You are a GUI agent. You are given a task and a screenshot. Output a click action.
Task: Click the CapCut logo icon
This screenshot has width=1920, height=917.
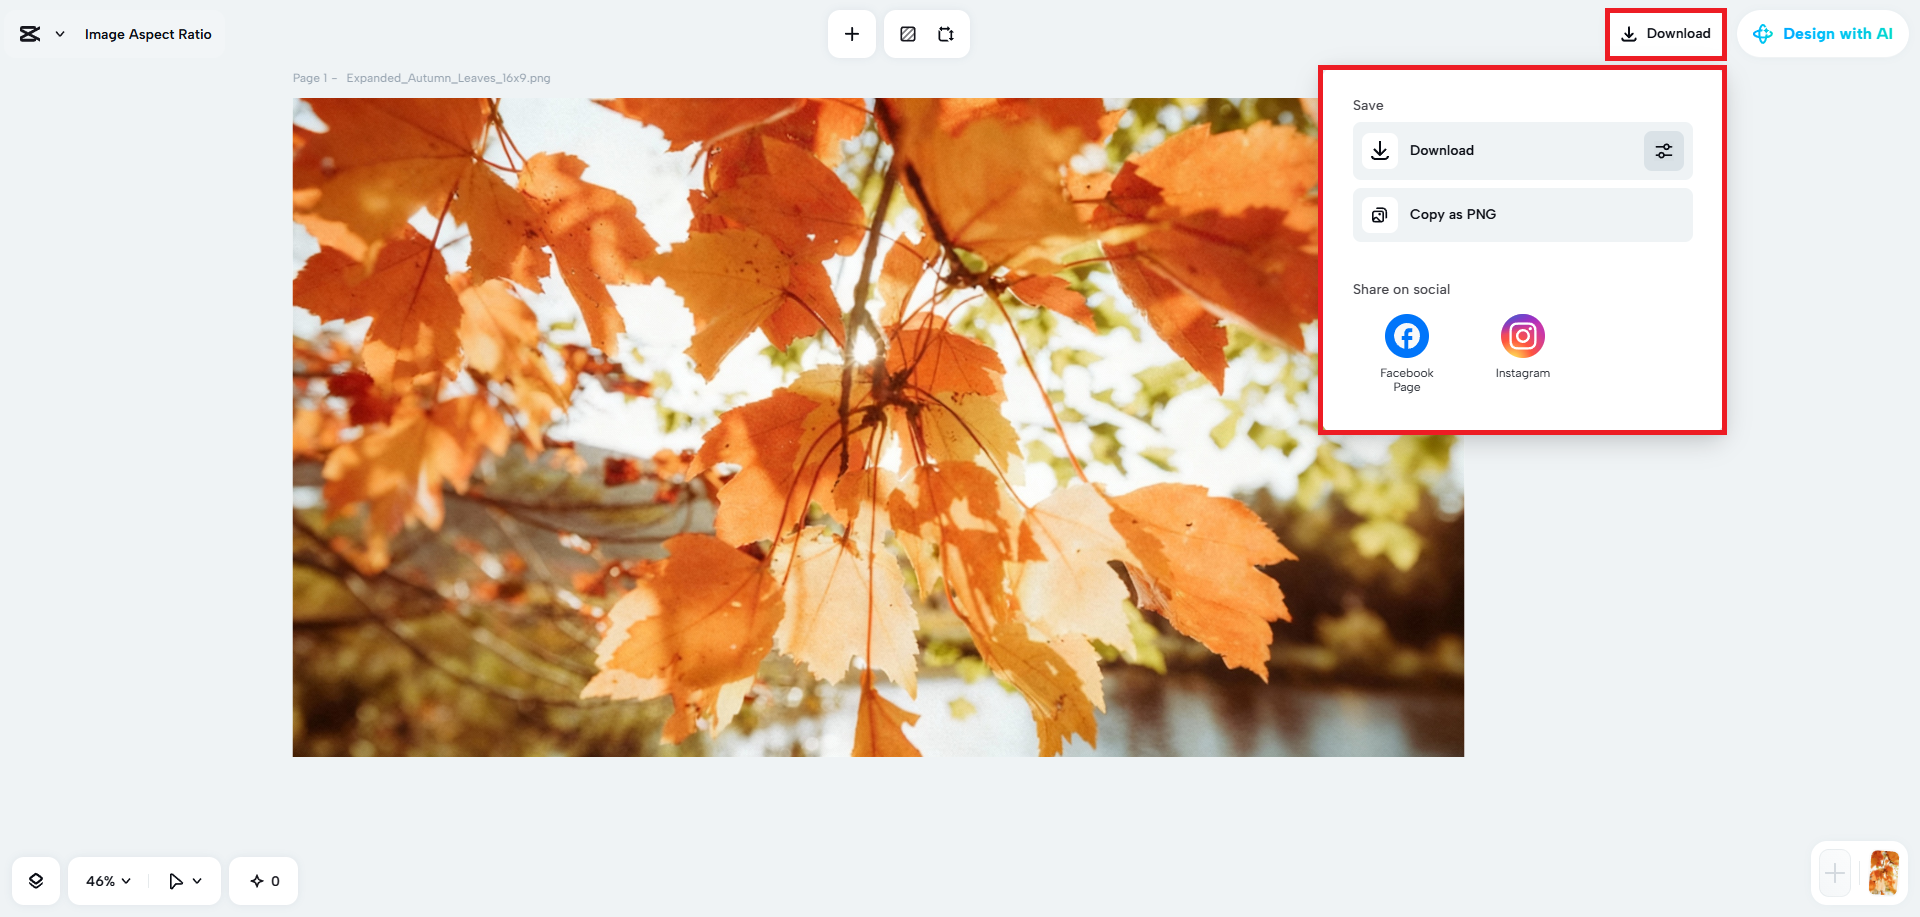(30, 34)
